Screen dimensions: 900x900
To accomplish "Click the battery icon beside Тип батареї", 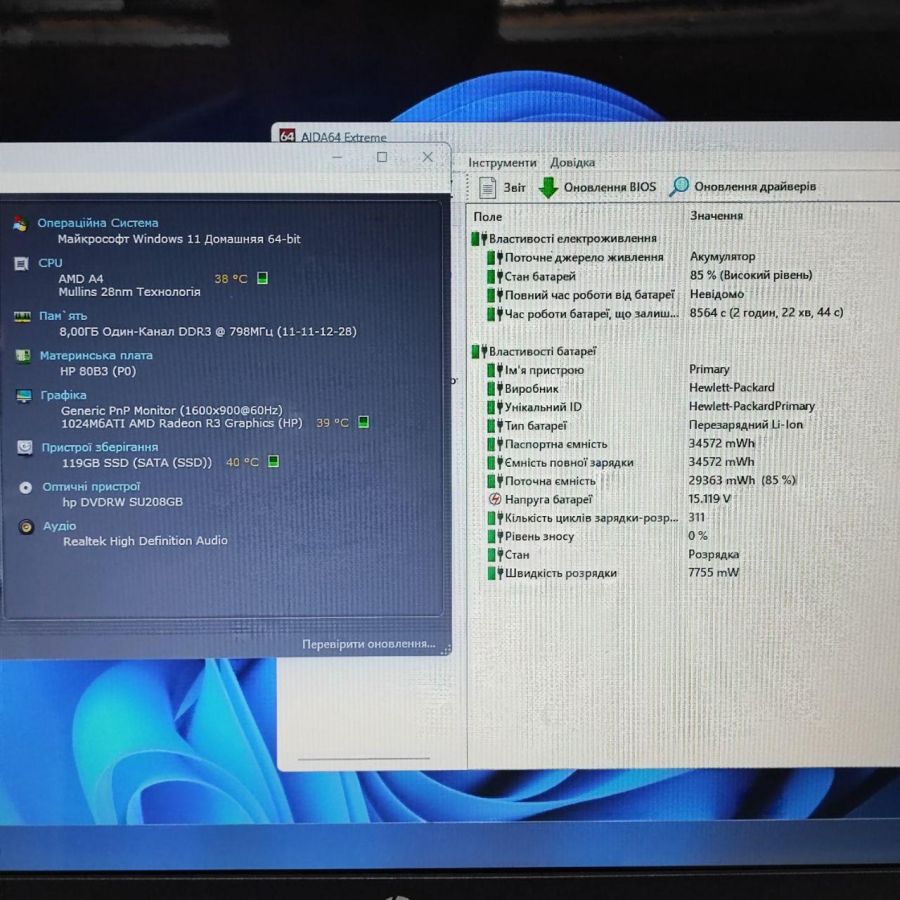I will [x=494, y=425].
